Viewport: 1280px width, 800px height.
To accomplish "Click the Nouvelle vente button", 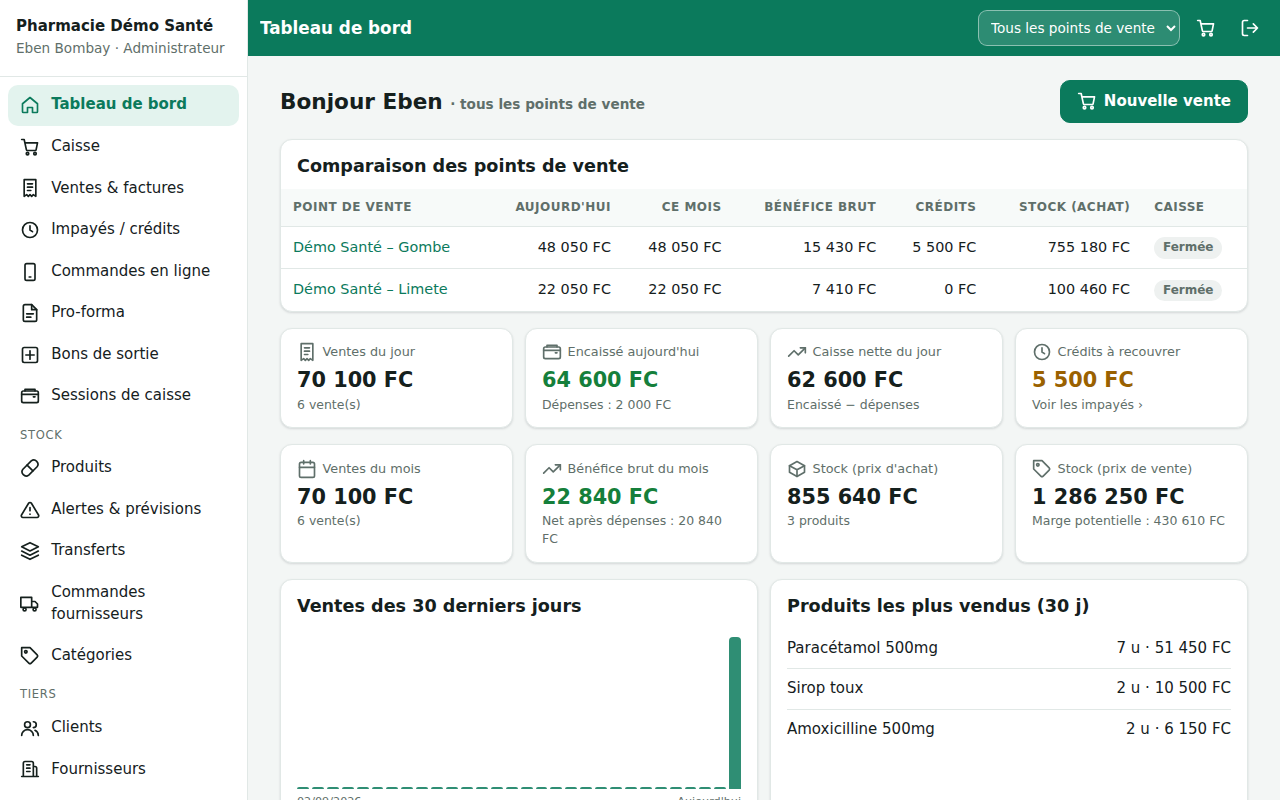I will (1154, 101).
